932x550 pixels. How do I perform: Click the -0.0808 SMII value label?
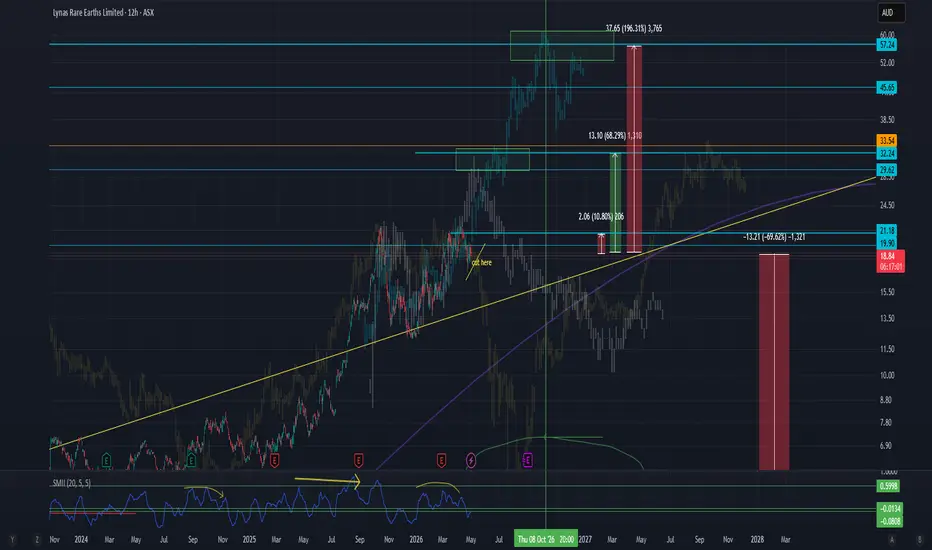[x=890, y=521]
